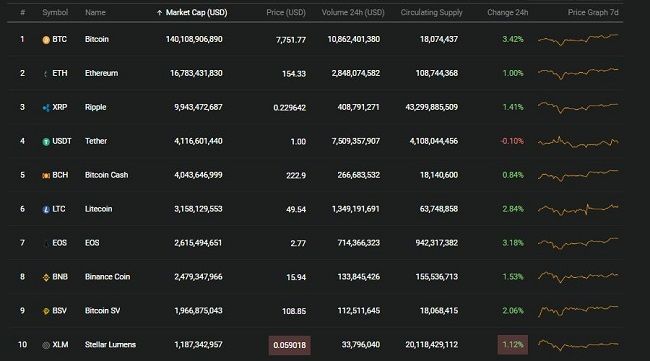Open the Binance Coin 7-day price graph
650x361 pixels.
pos(578,277)
